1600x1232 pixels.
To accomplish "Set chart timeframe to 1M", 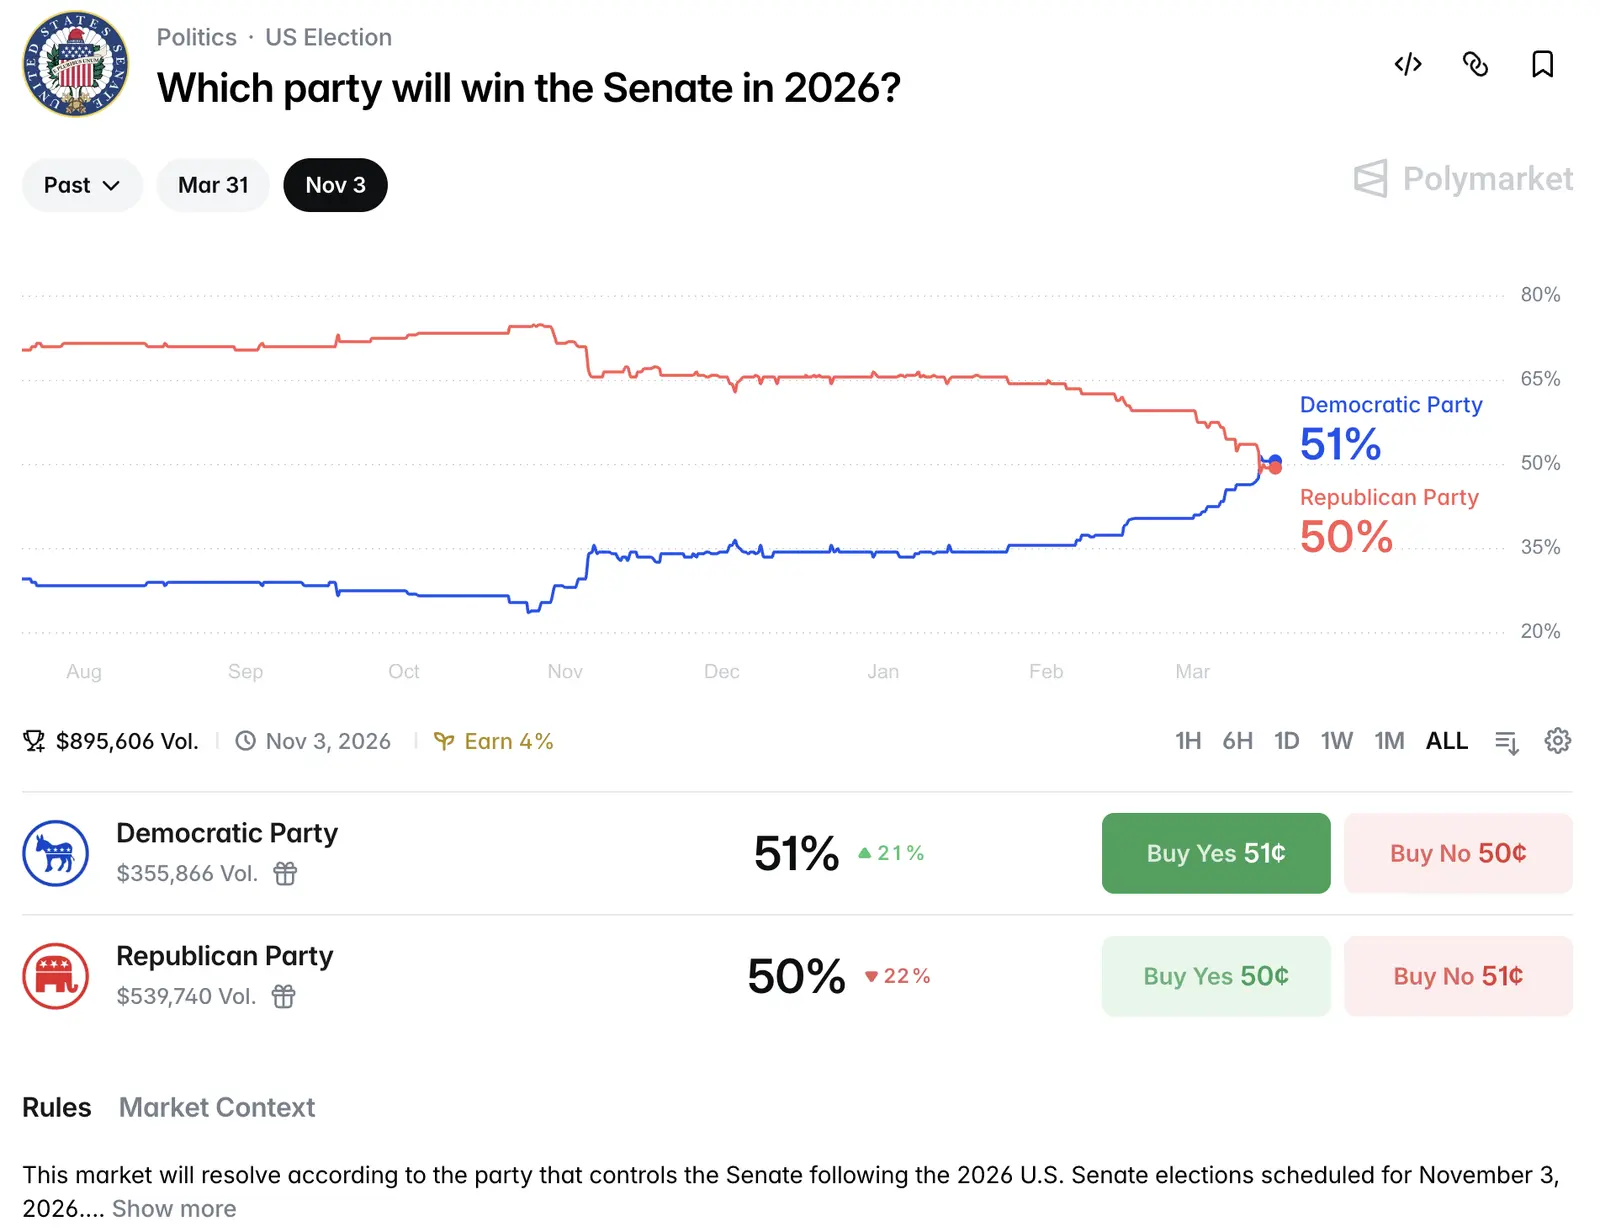I will click(x=1389, y=741).
